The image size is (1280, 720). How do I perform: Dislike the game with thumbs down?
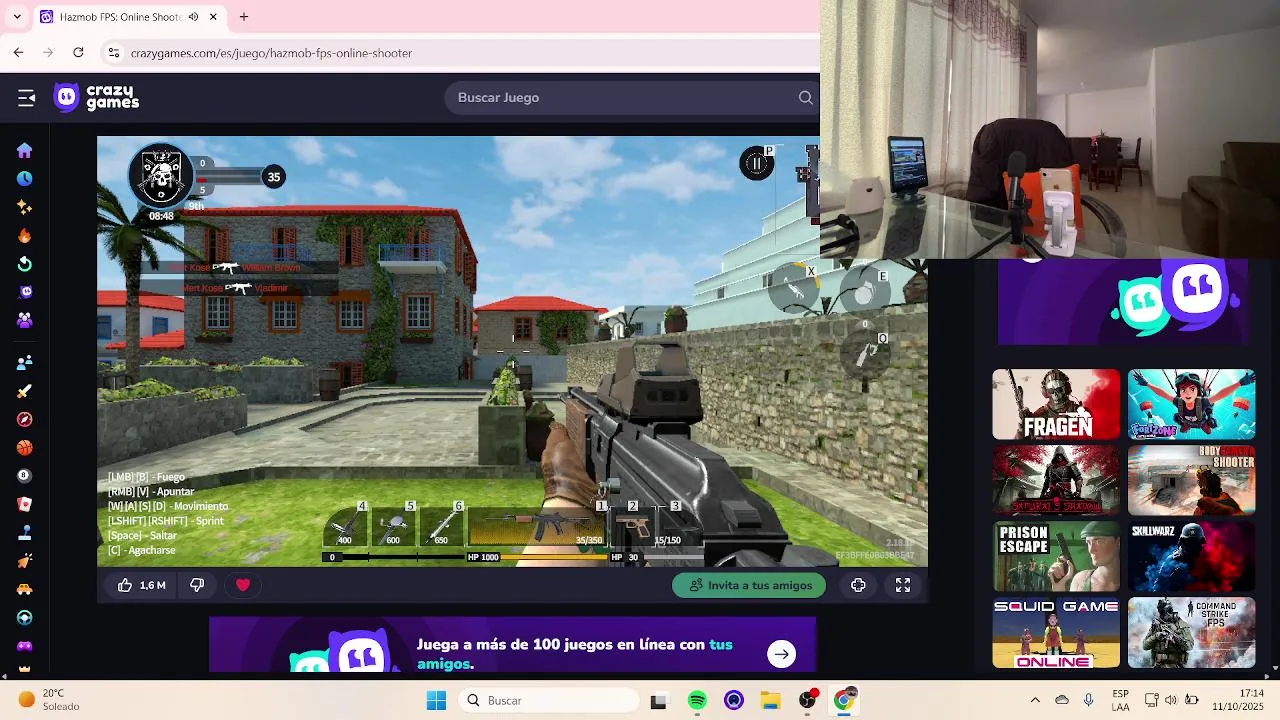(197, 585)
